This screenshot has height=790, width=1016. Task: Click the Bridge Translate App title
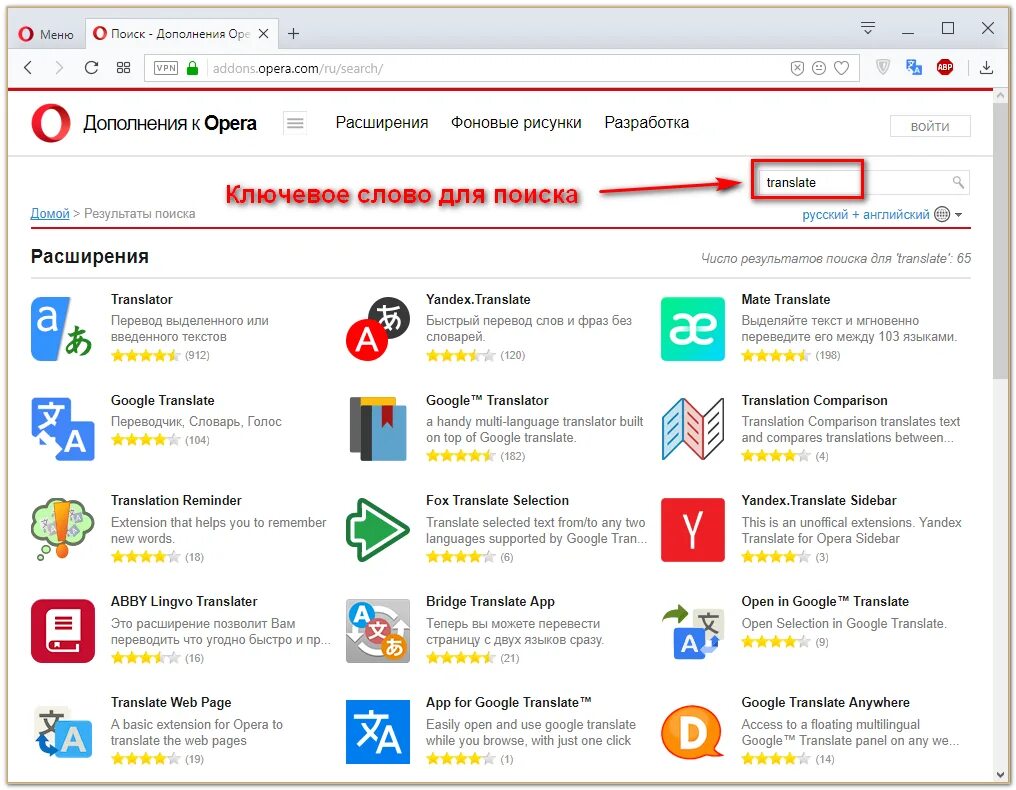click(490, 601)
